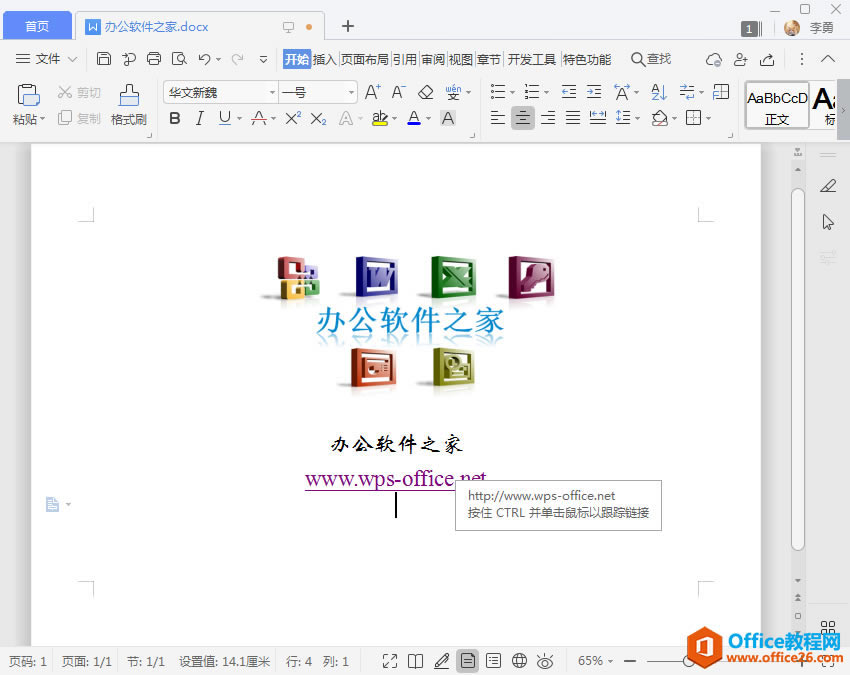Viewport: 850px width, 675px height.
Task: Click the share export icon
Action: pos(767,59)
